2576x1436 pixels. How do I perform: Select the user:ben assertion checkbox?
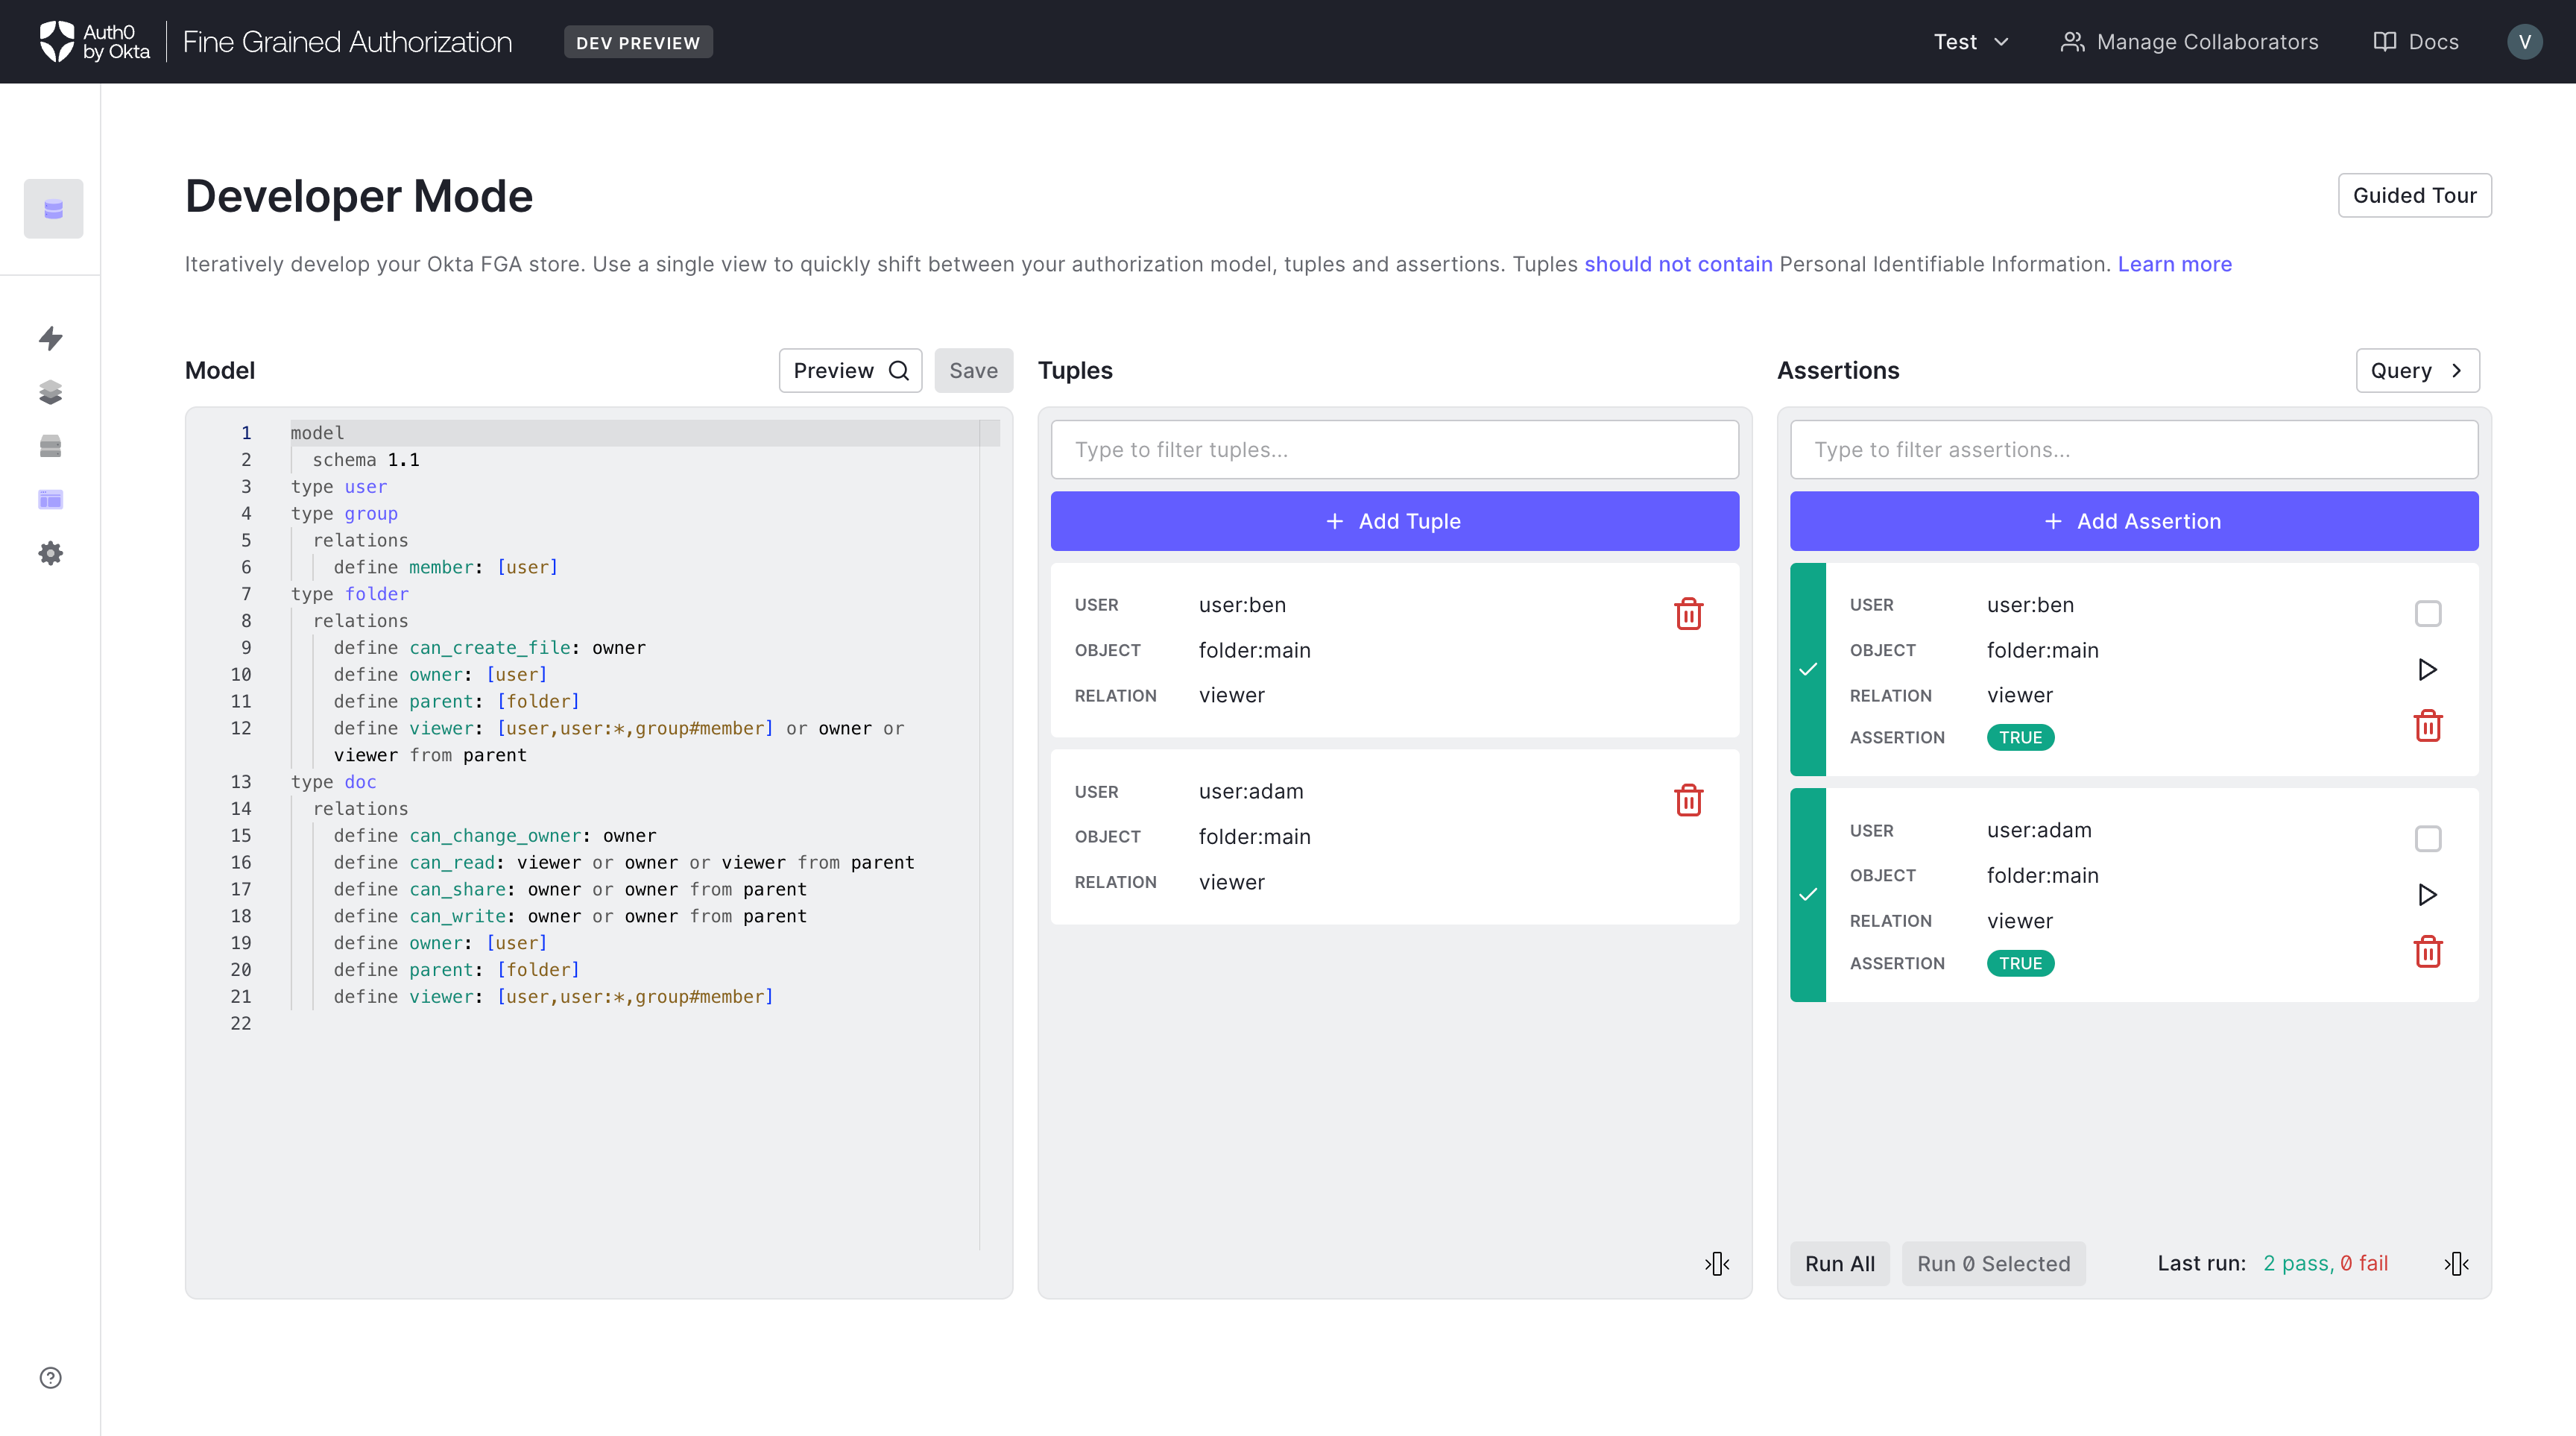pyautogui.click(x=2427, y=613)
